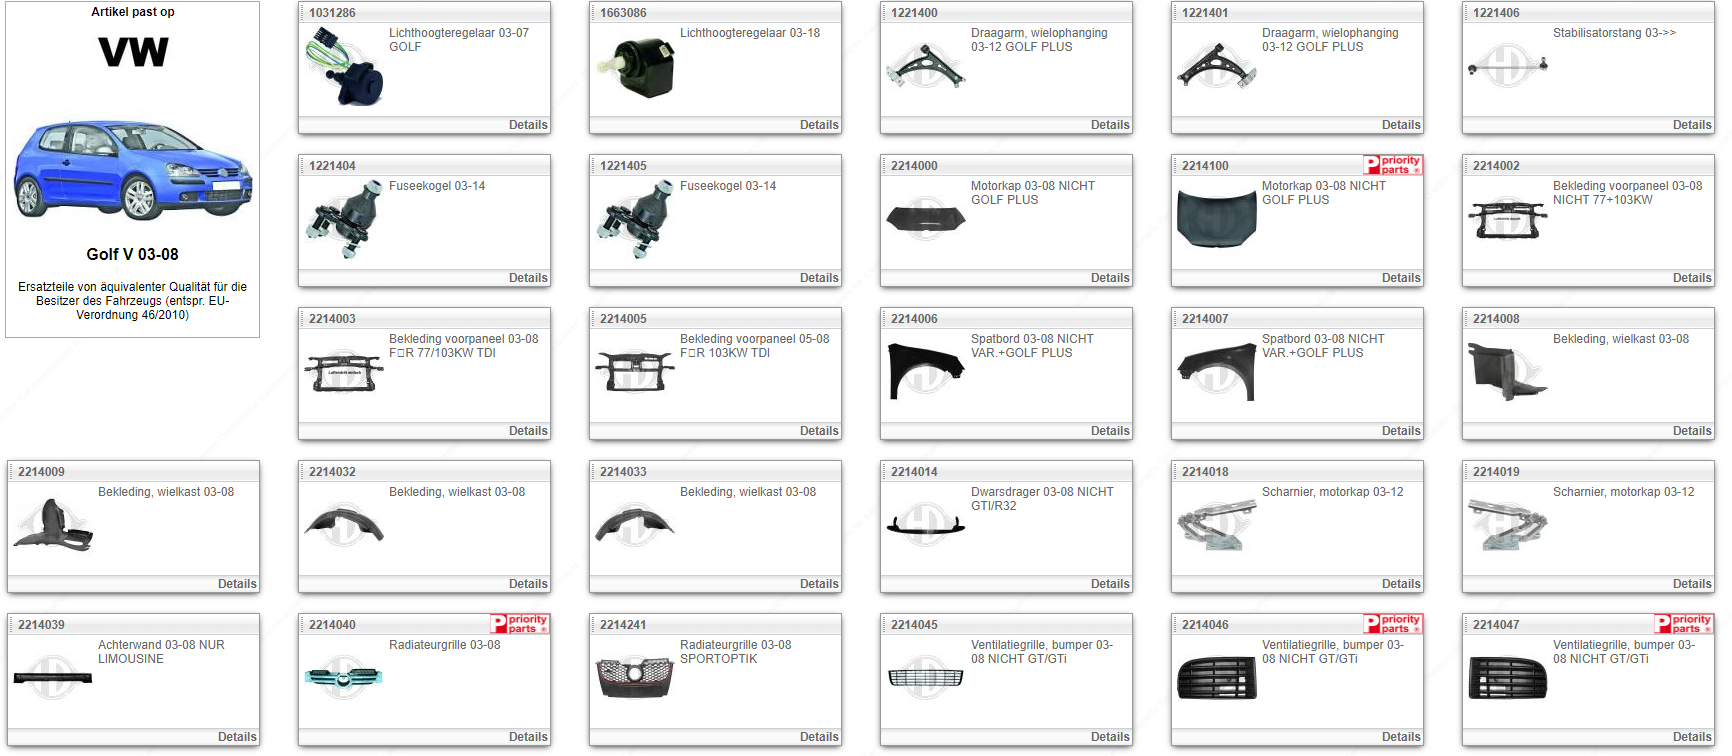Select the Scharnier motorkap 2214019 image
The height and width of the screenshot is (756, 1732).
tap(1507, 525)
